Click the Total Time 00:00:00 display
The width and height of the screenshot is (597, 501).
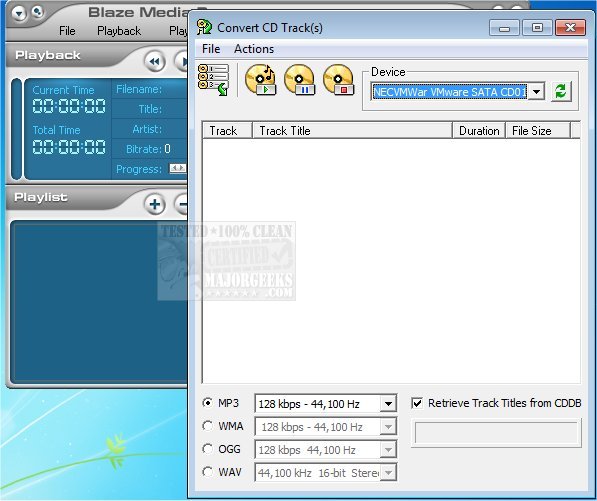[69, 147]
